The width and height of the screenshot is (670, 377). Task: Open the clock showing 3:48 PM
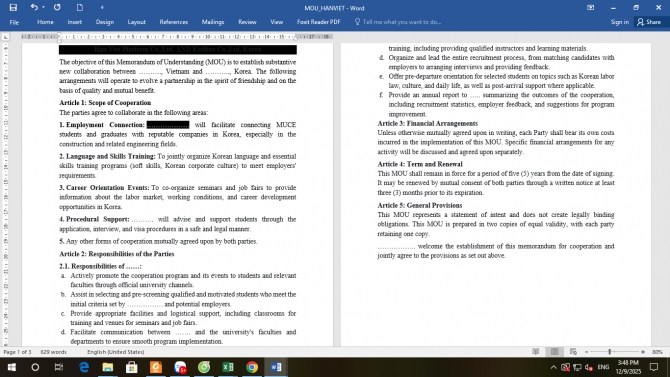(628, 367)
